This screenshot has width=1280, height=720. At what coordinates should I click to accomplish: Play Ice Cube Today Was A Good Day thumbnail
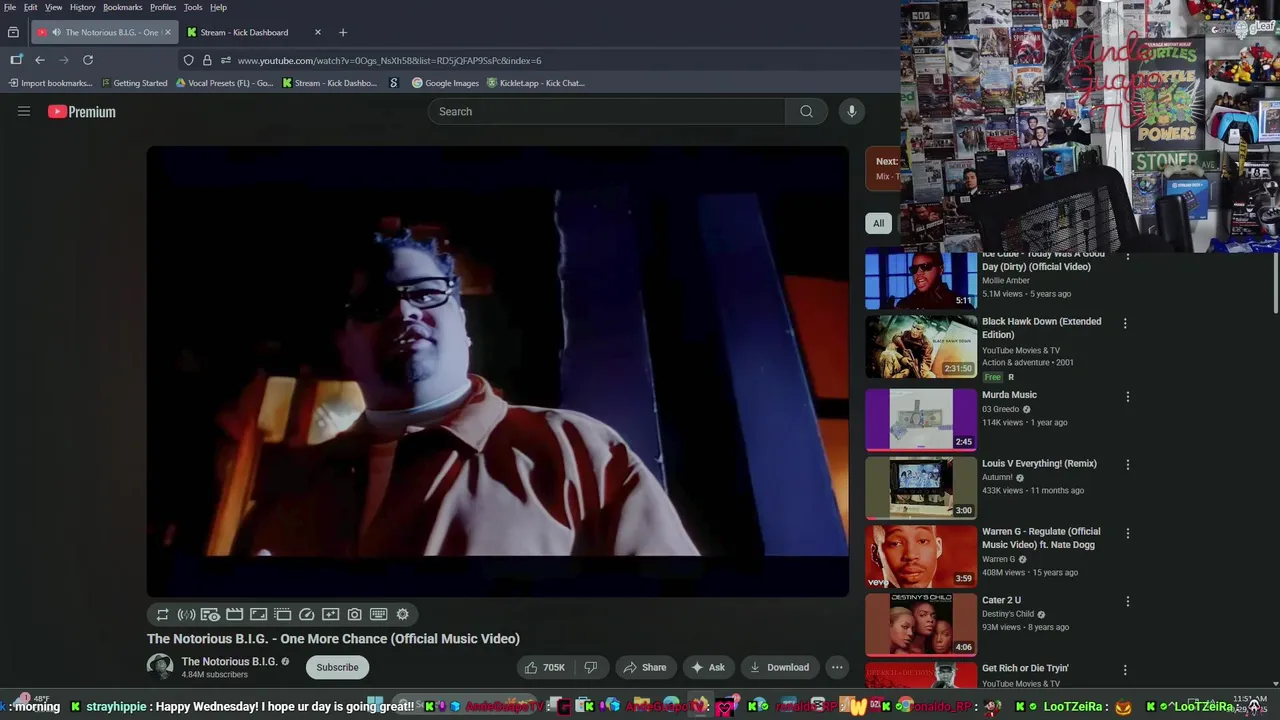click(x=921, y=279)
